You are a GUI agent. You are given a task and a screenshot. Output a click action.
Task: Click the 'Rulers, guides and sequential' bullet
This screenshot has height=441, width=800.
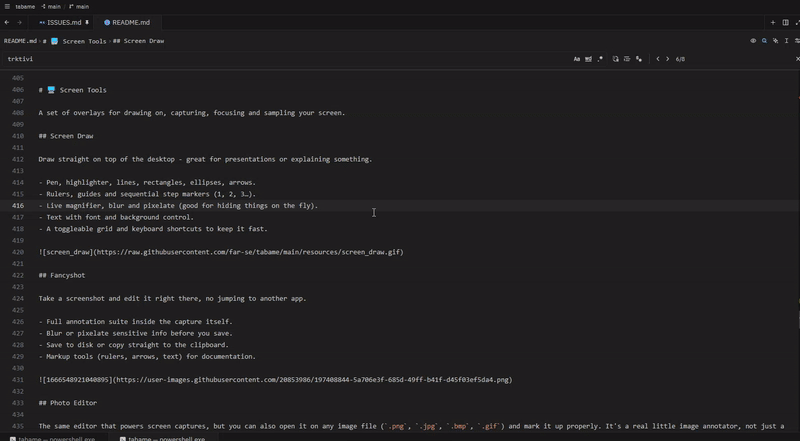(147, 194)
